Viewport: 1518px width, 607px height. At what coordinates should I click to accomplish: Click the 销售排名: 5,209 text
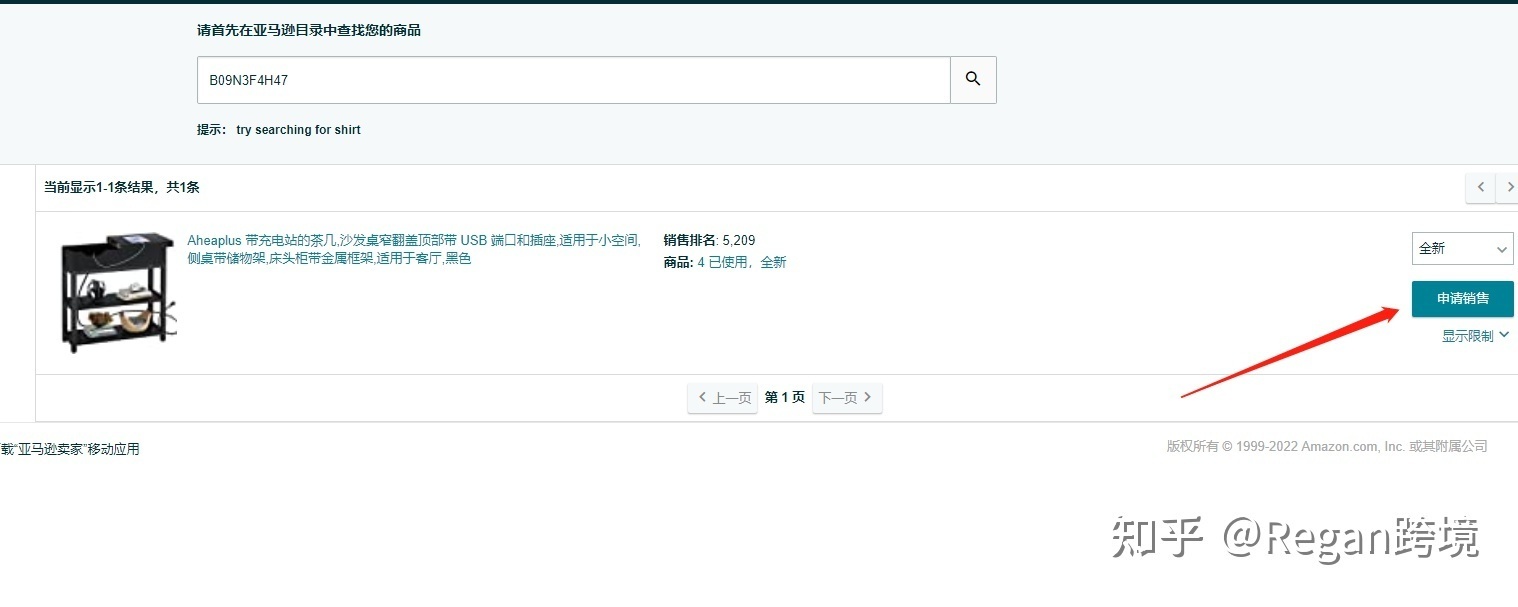709,240
